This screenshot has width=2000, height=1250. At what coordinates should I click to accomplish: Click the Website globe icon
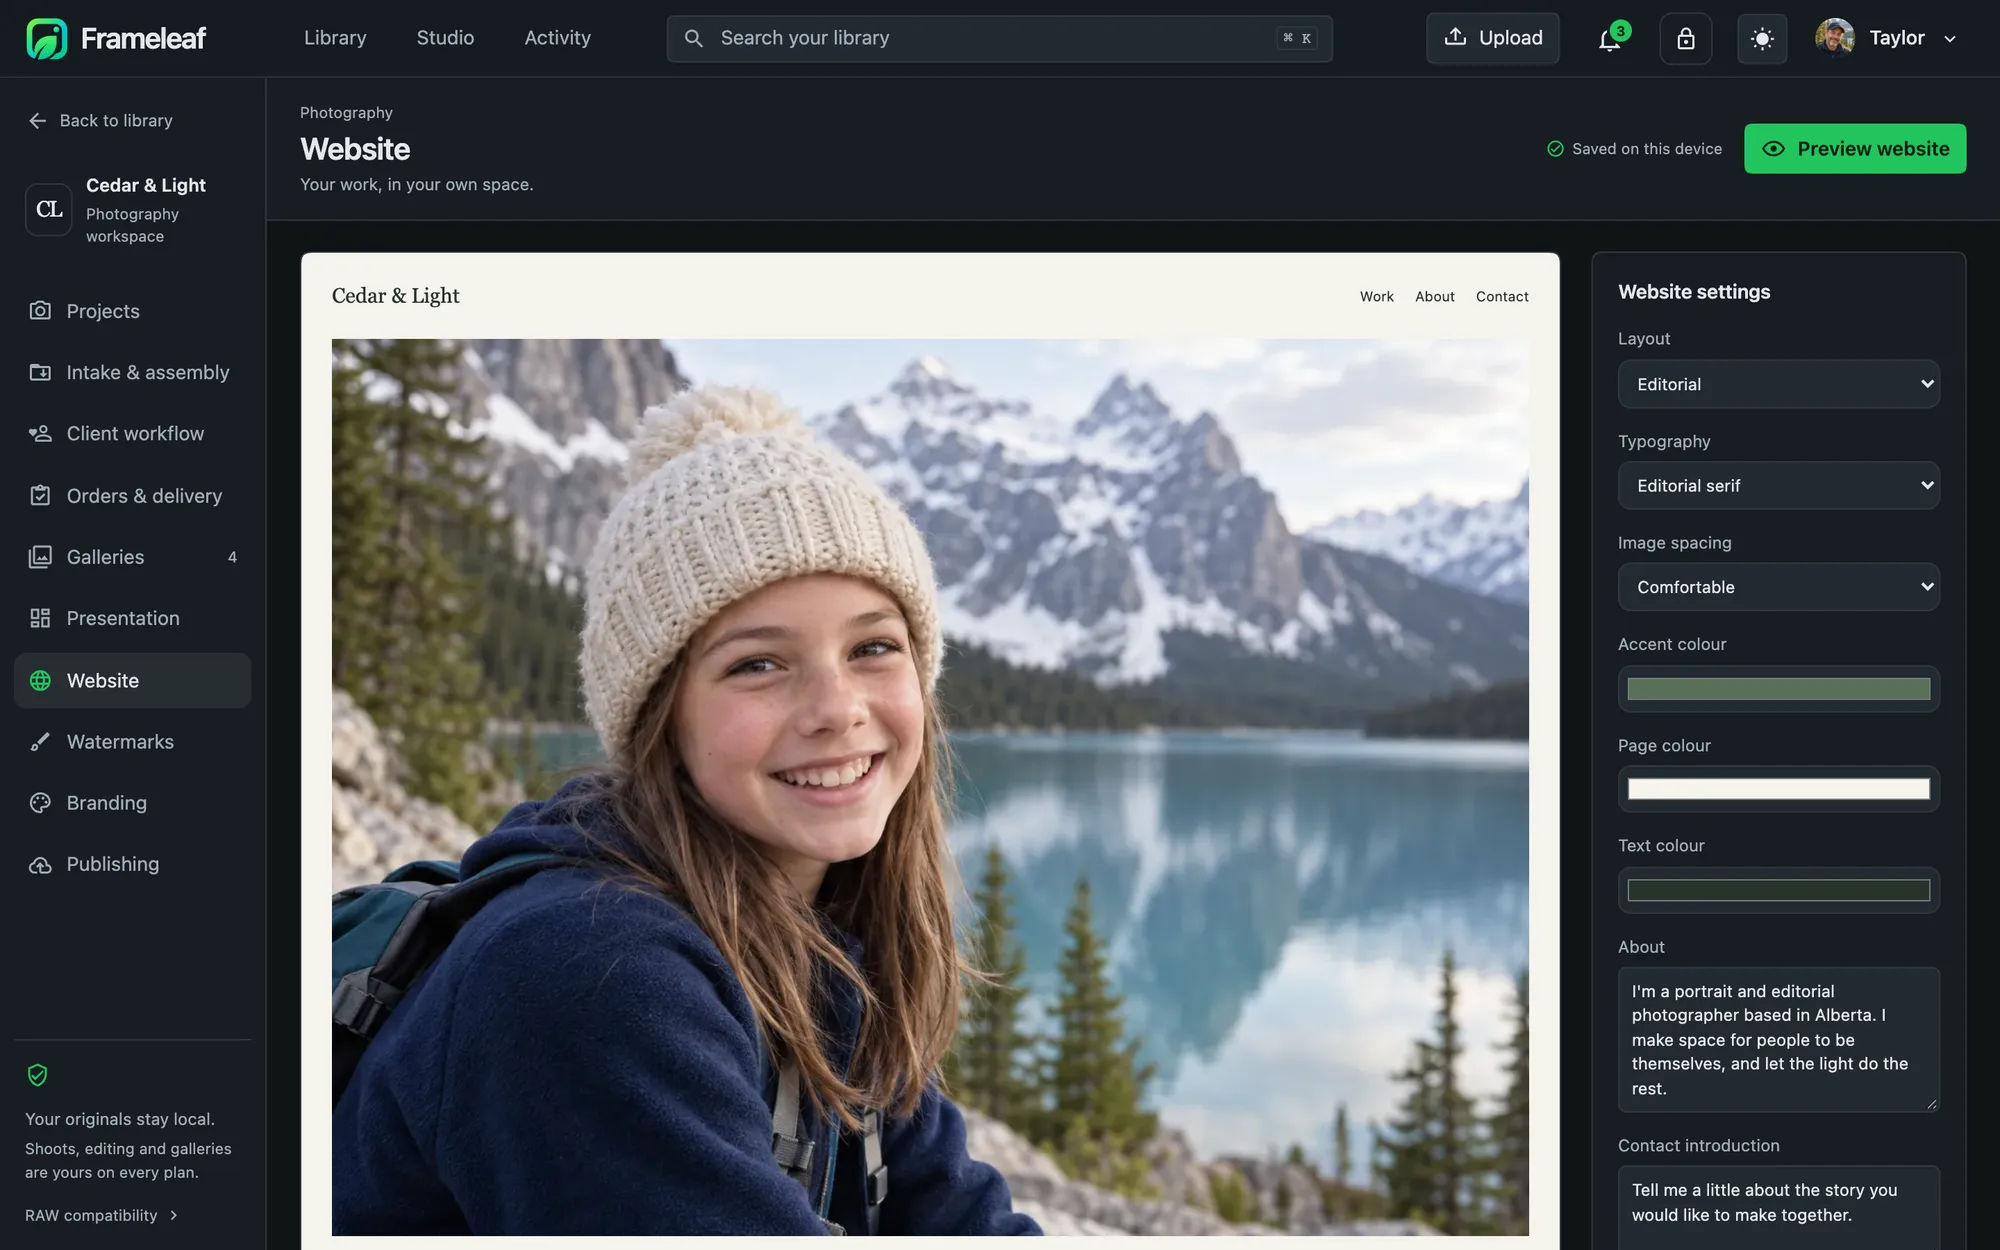coord(40,680)
